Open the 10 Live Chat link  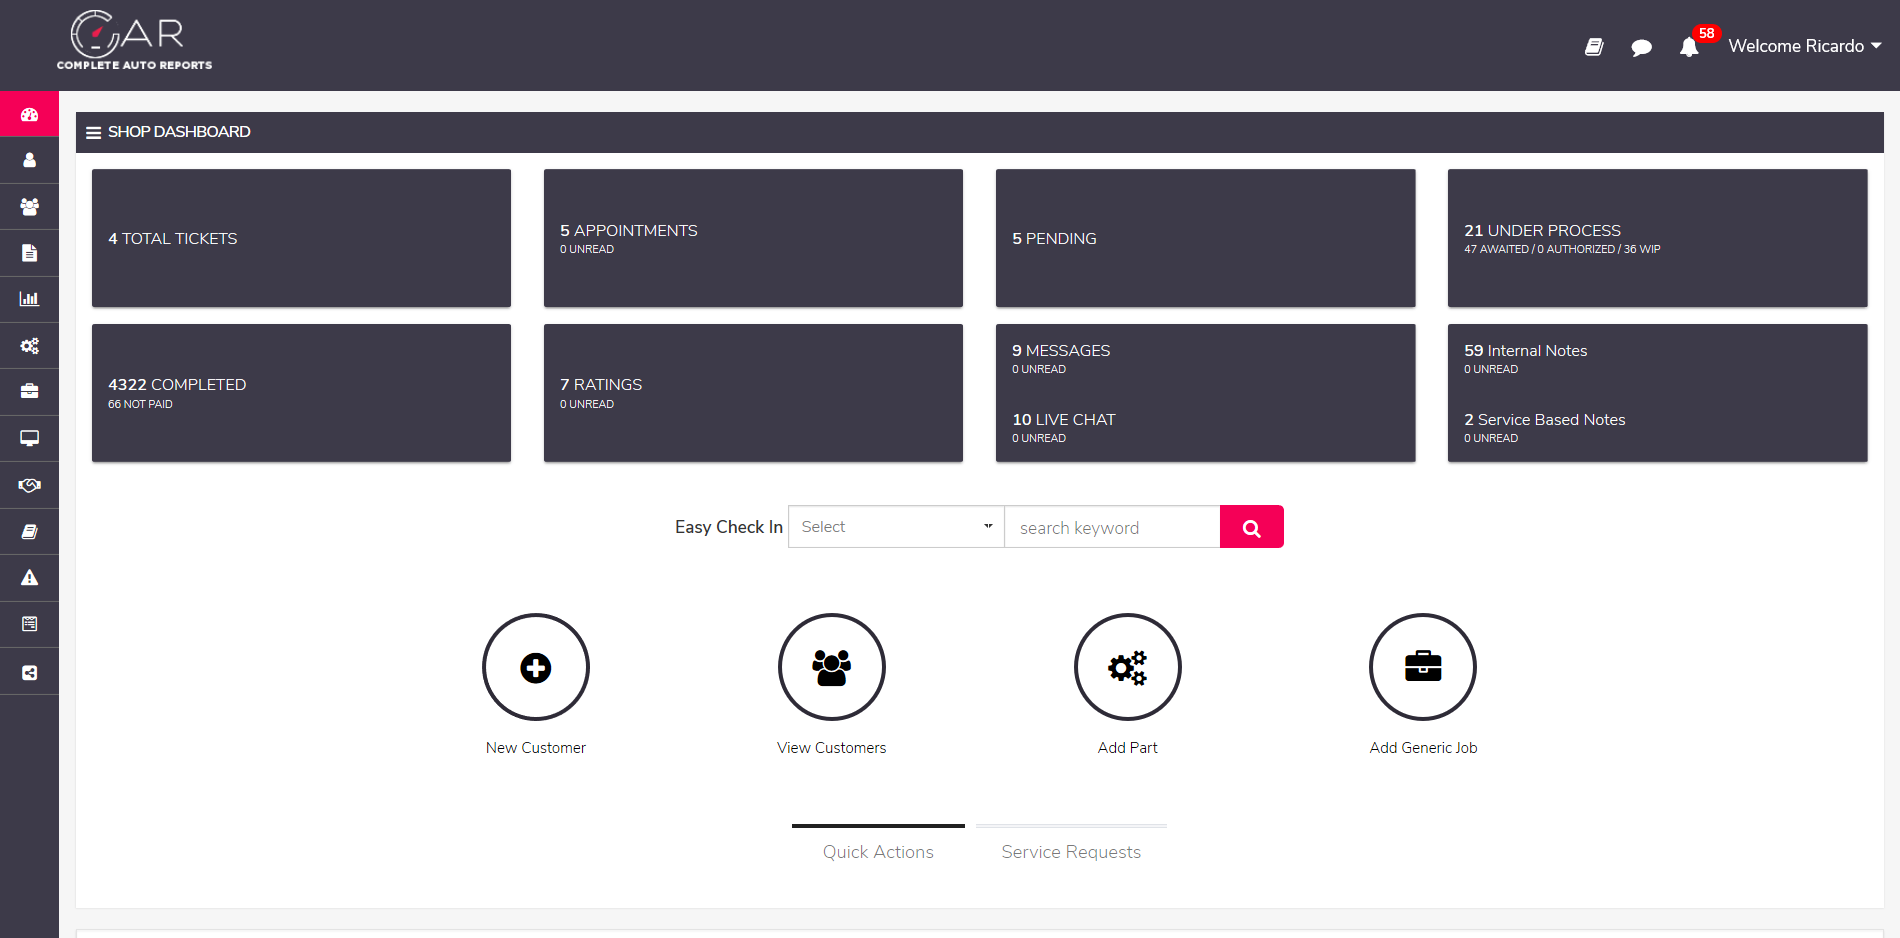tap(1063, 420)
